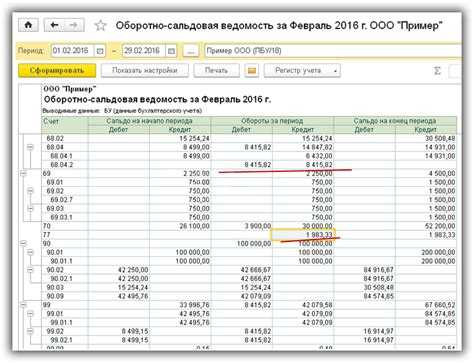Select account 70 row label

click(x=47, y=226)
